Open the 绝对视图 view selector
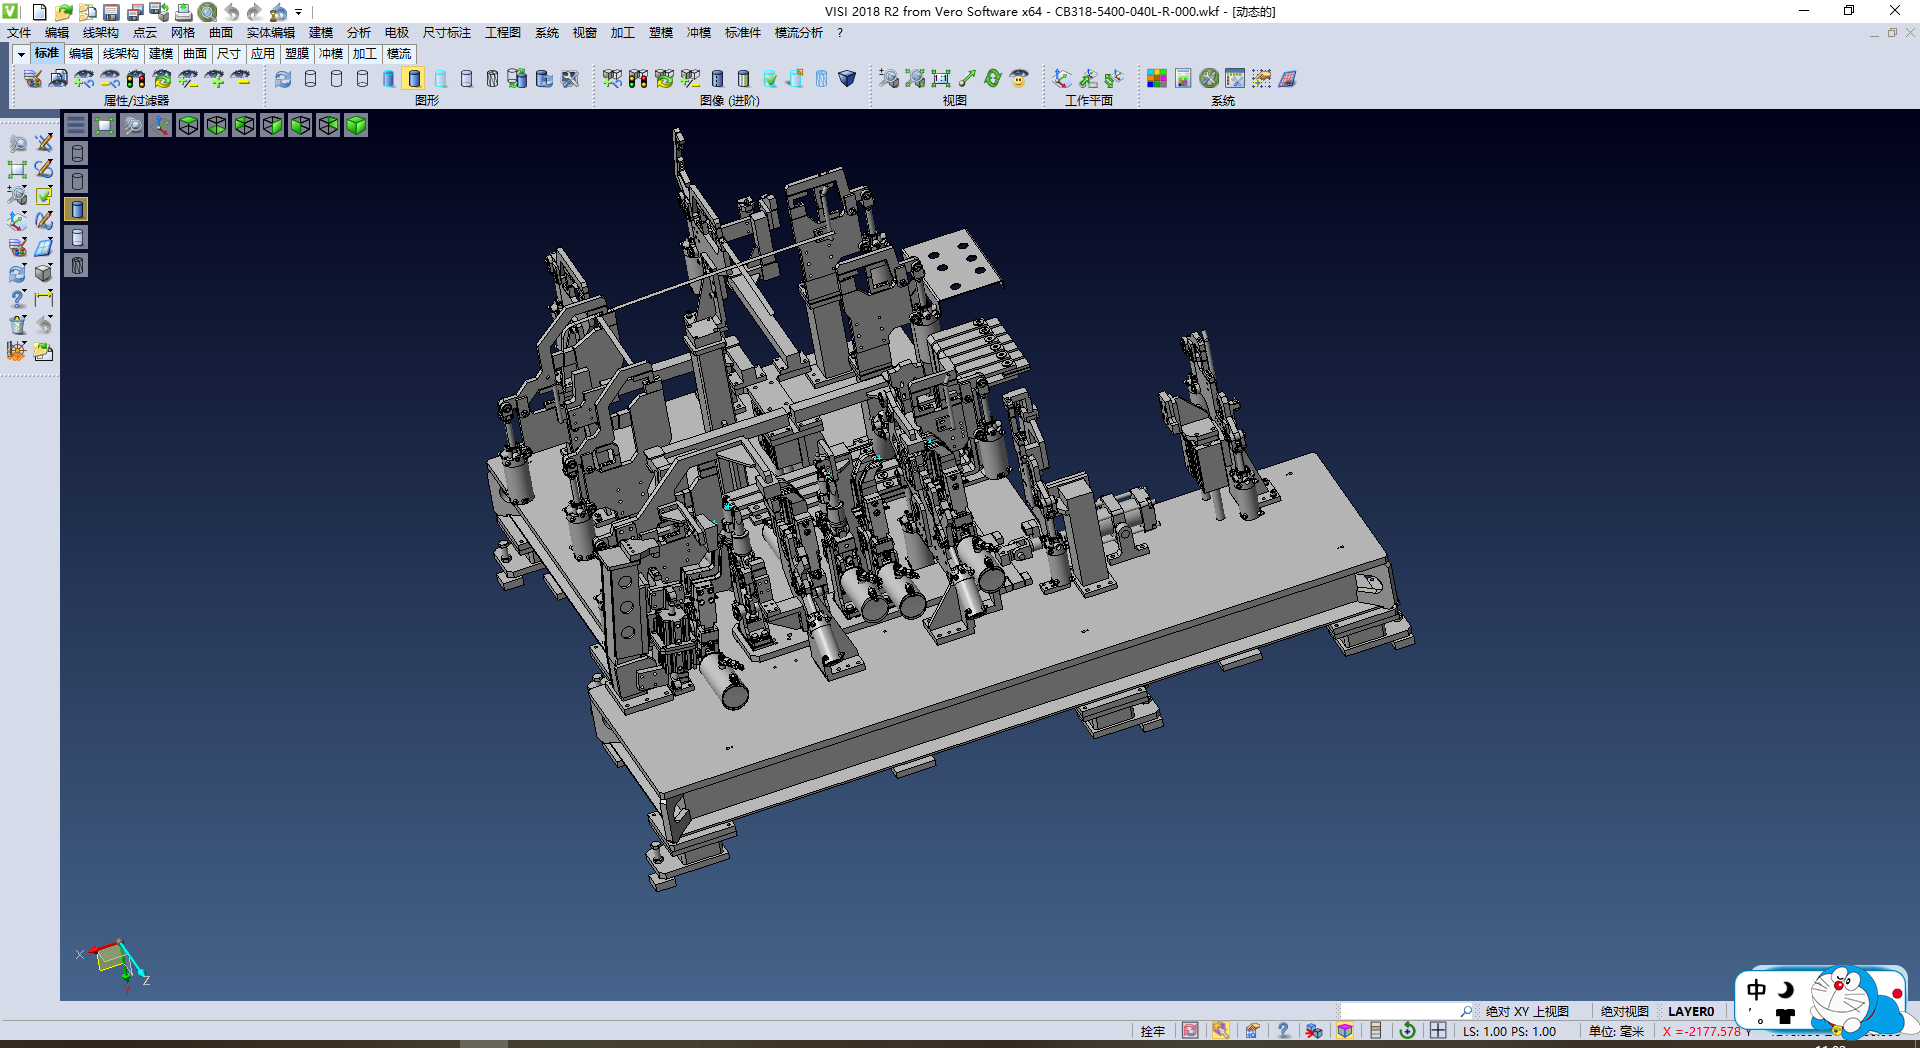This screenshot has height=1048, width=1920. 1624,1011
